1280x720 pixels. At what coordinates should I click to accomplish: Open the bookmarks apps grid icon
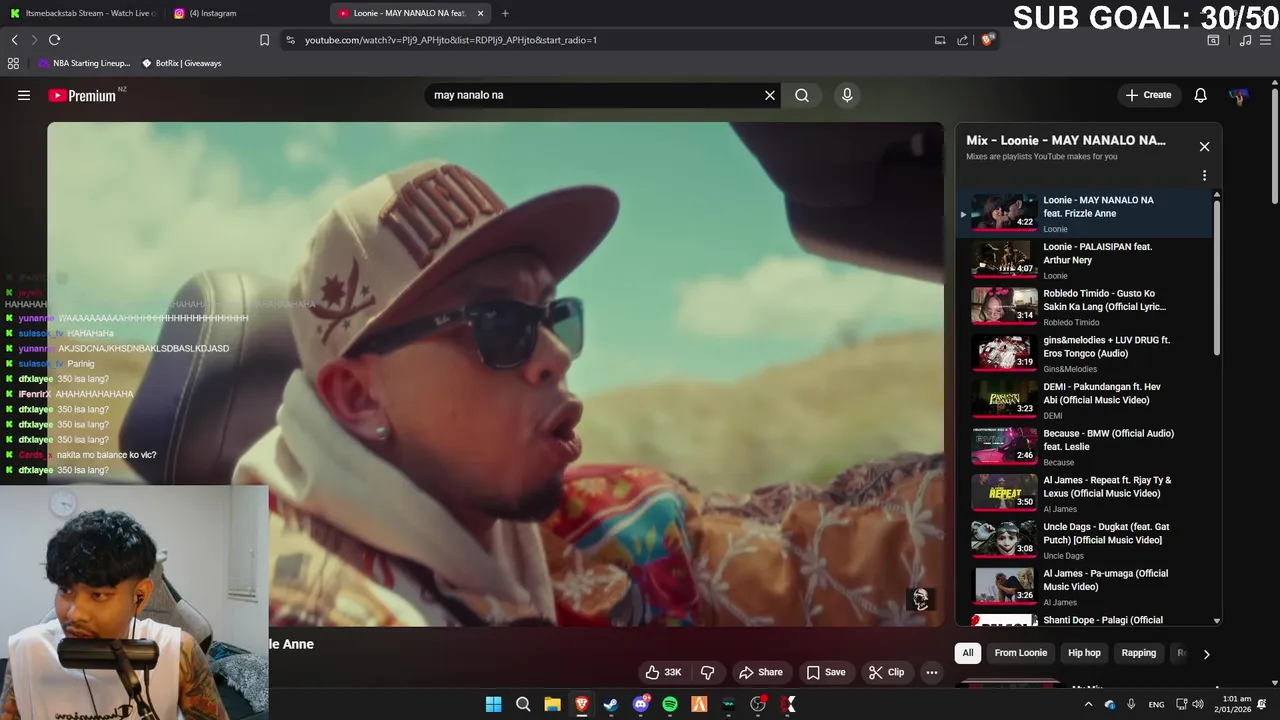(x=13, y=63)
